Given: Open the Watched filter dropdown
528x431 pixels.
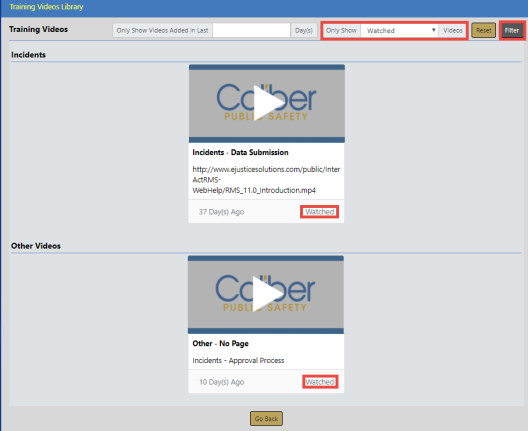Looking at the screenshot, I should point(399,31).
